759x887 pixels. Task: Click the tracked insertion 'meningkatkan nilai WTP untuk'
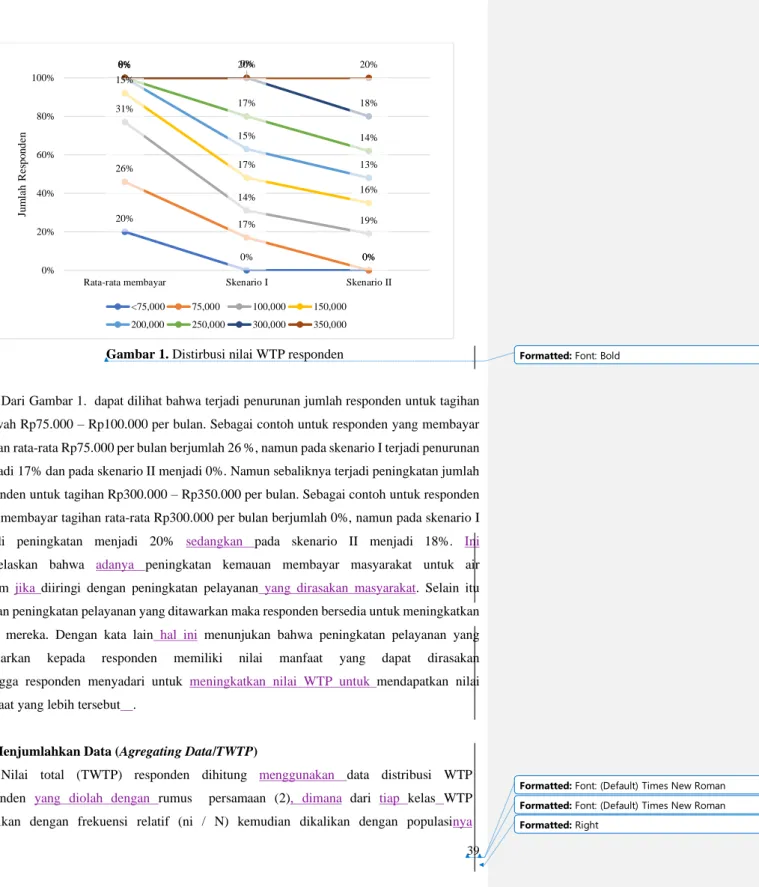coord(279,682)
